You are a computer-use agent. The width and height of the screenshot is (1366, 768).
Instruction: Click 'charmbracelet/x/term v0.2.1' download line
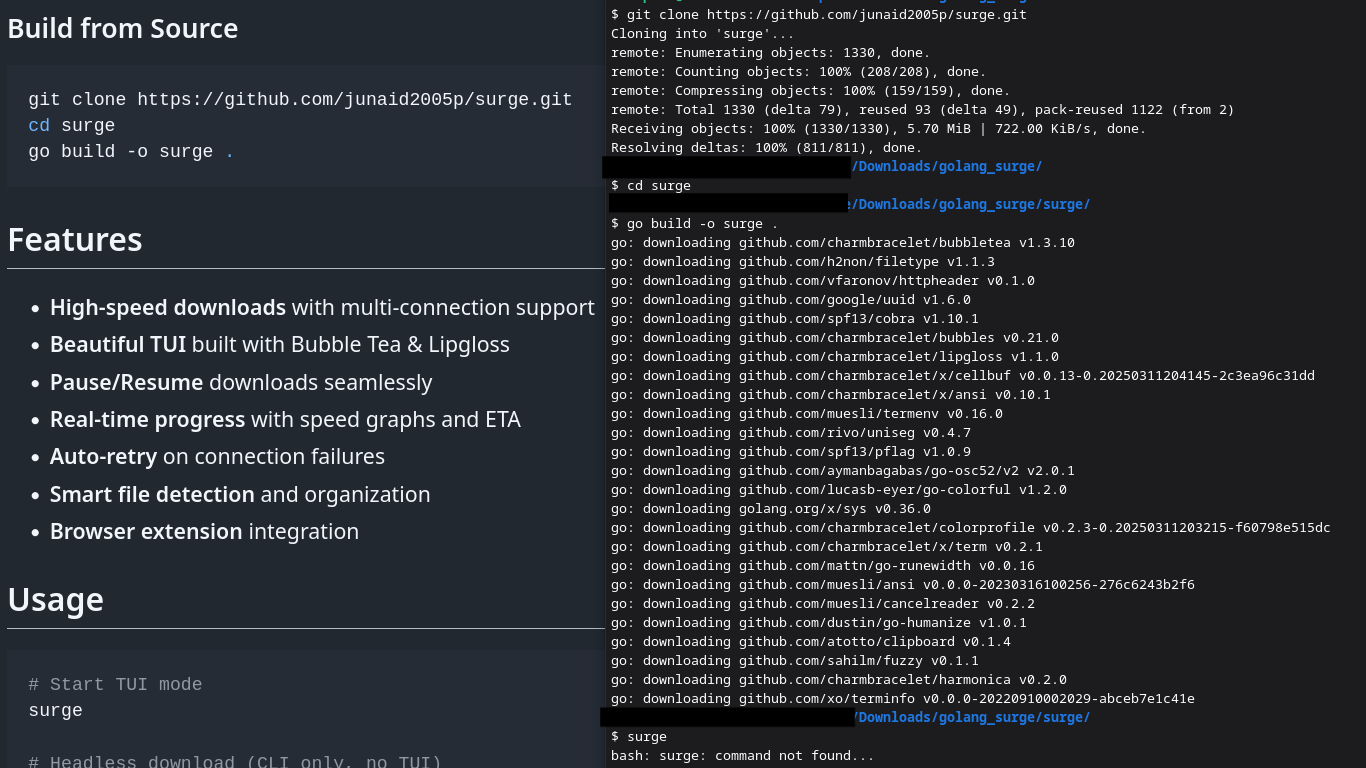tap(827, 547)
